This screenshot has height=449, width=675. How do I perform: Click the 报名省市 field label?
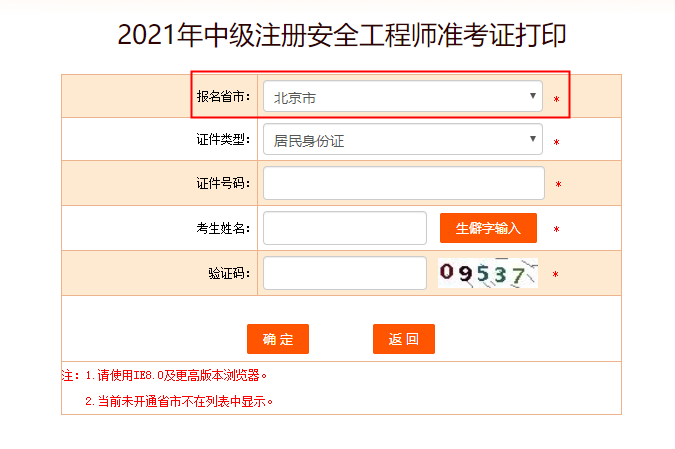(x=224, y=97)
